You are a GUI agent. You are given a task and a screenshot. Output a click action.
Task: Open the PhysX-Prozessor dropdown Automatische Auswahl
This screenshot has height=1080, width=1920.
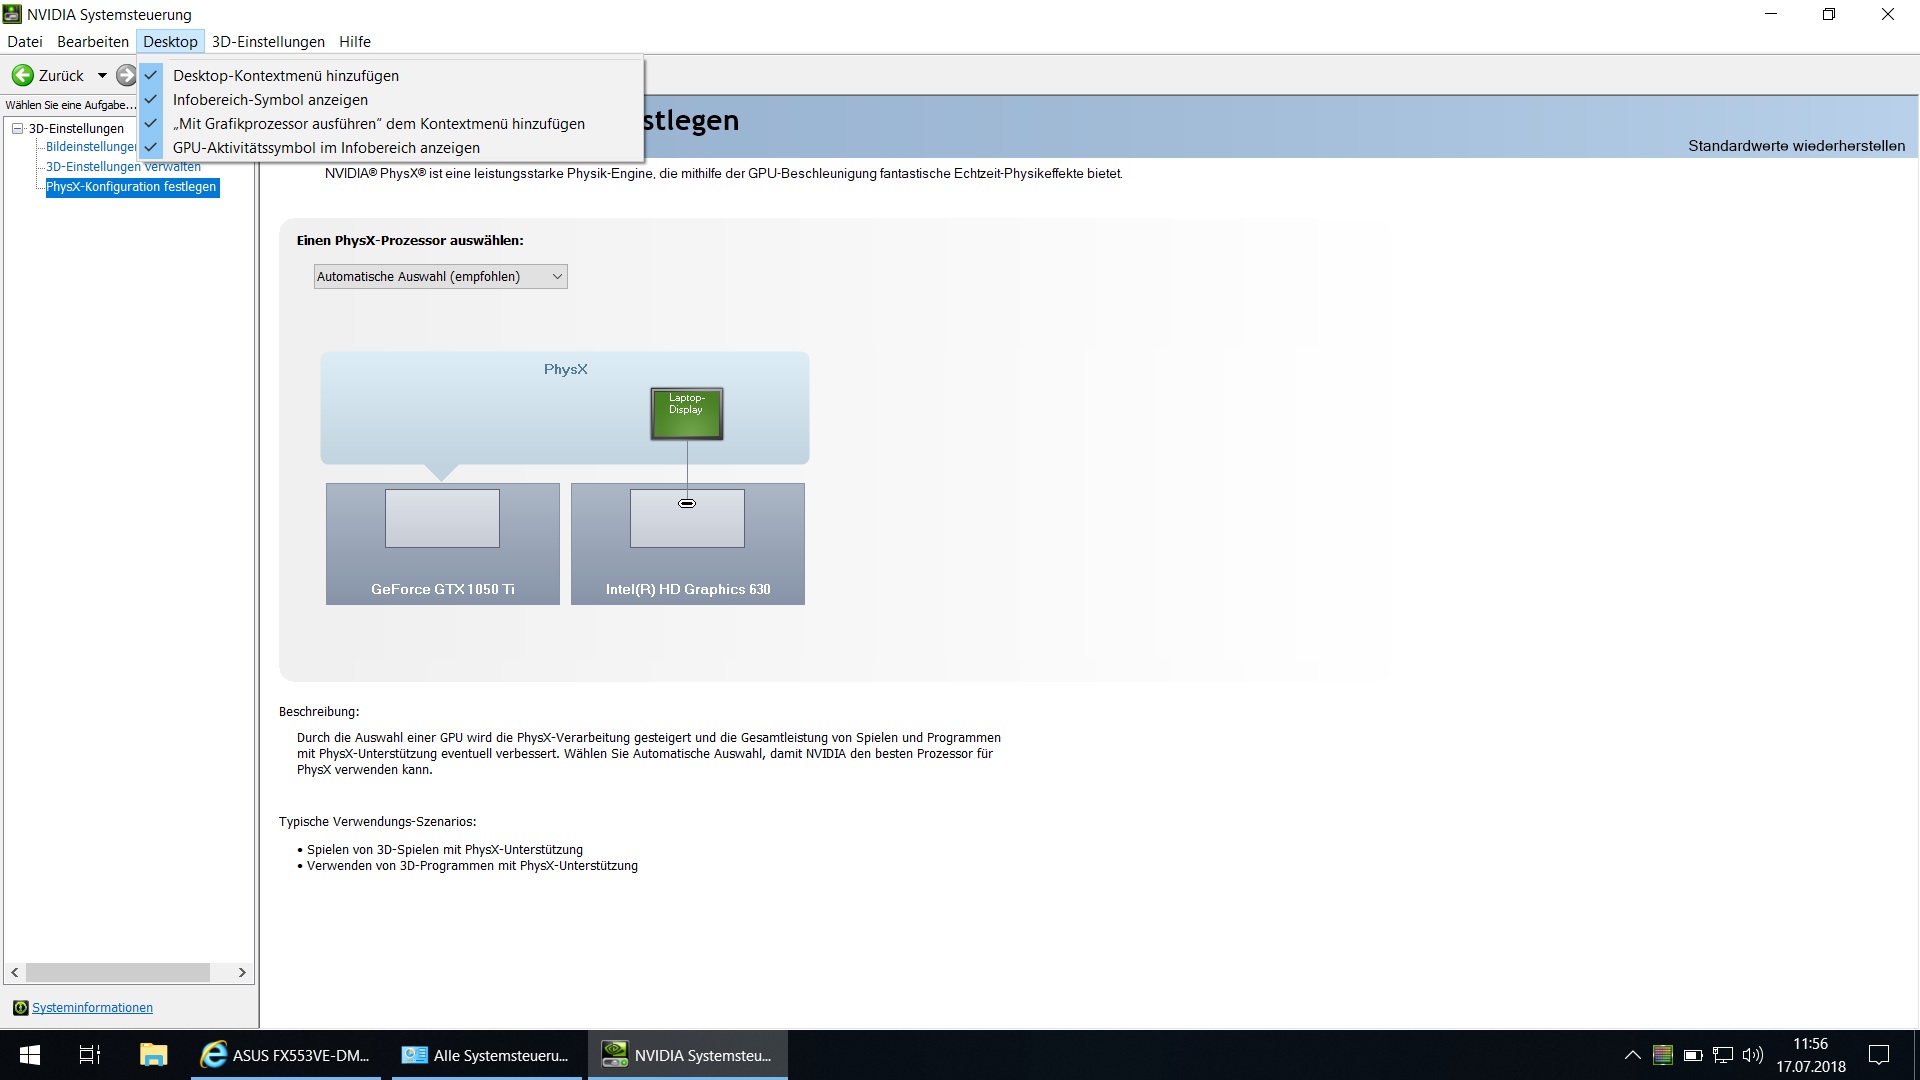click(x=440, y=277)
